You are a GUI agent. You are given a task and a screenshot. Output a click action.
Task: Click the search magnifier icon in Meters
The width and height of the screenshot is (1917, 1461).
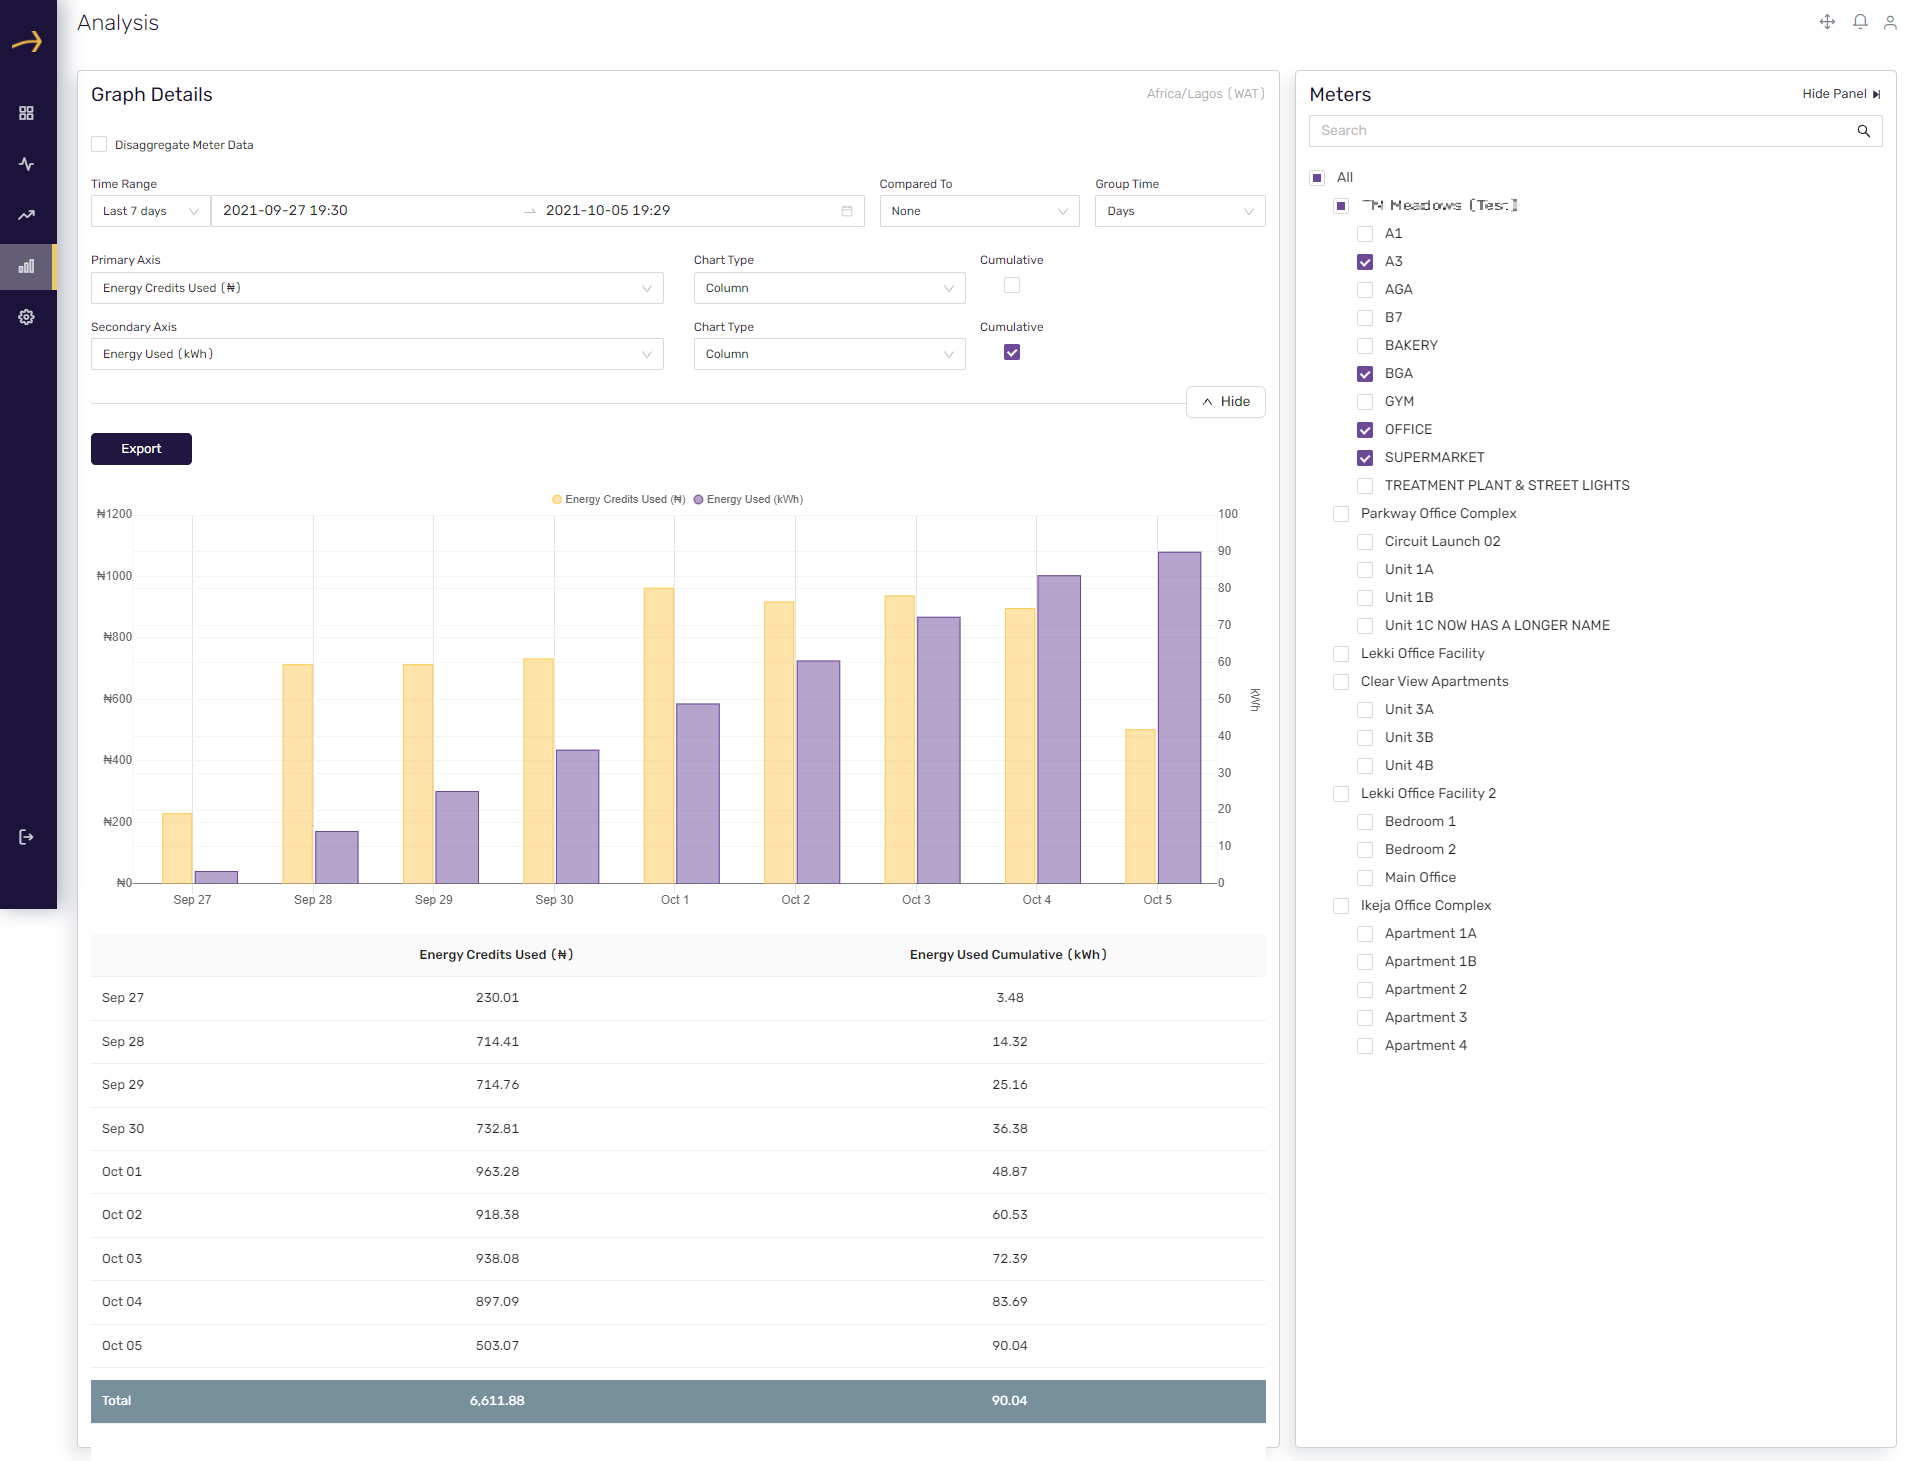pos(1864,131)
